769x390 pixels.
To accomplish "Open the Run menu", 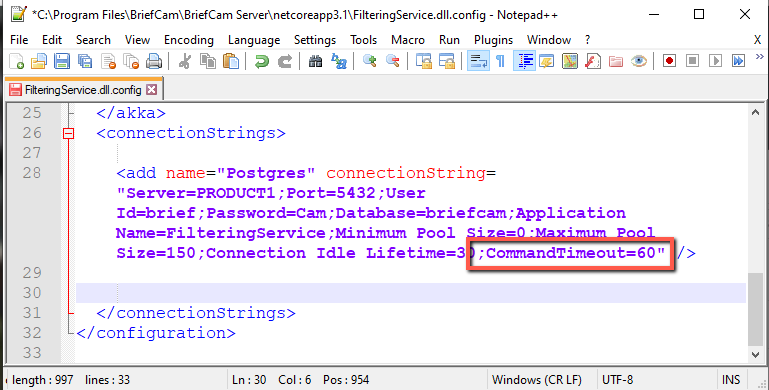I will 449,40.
